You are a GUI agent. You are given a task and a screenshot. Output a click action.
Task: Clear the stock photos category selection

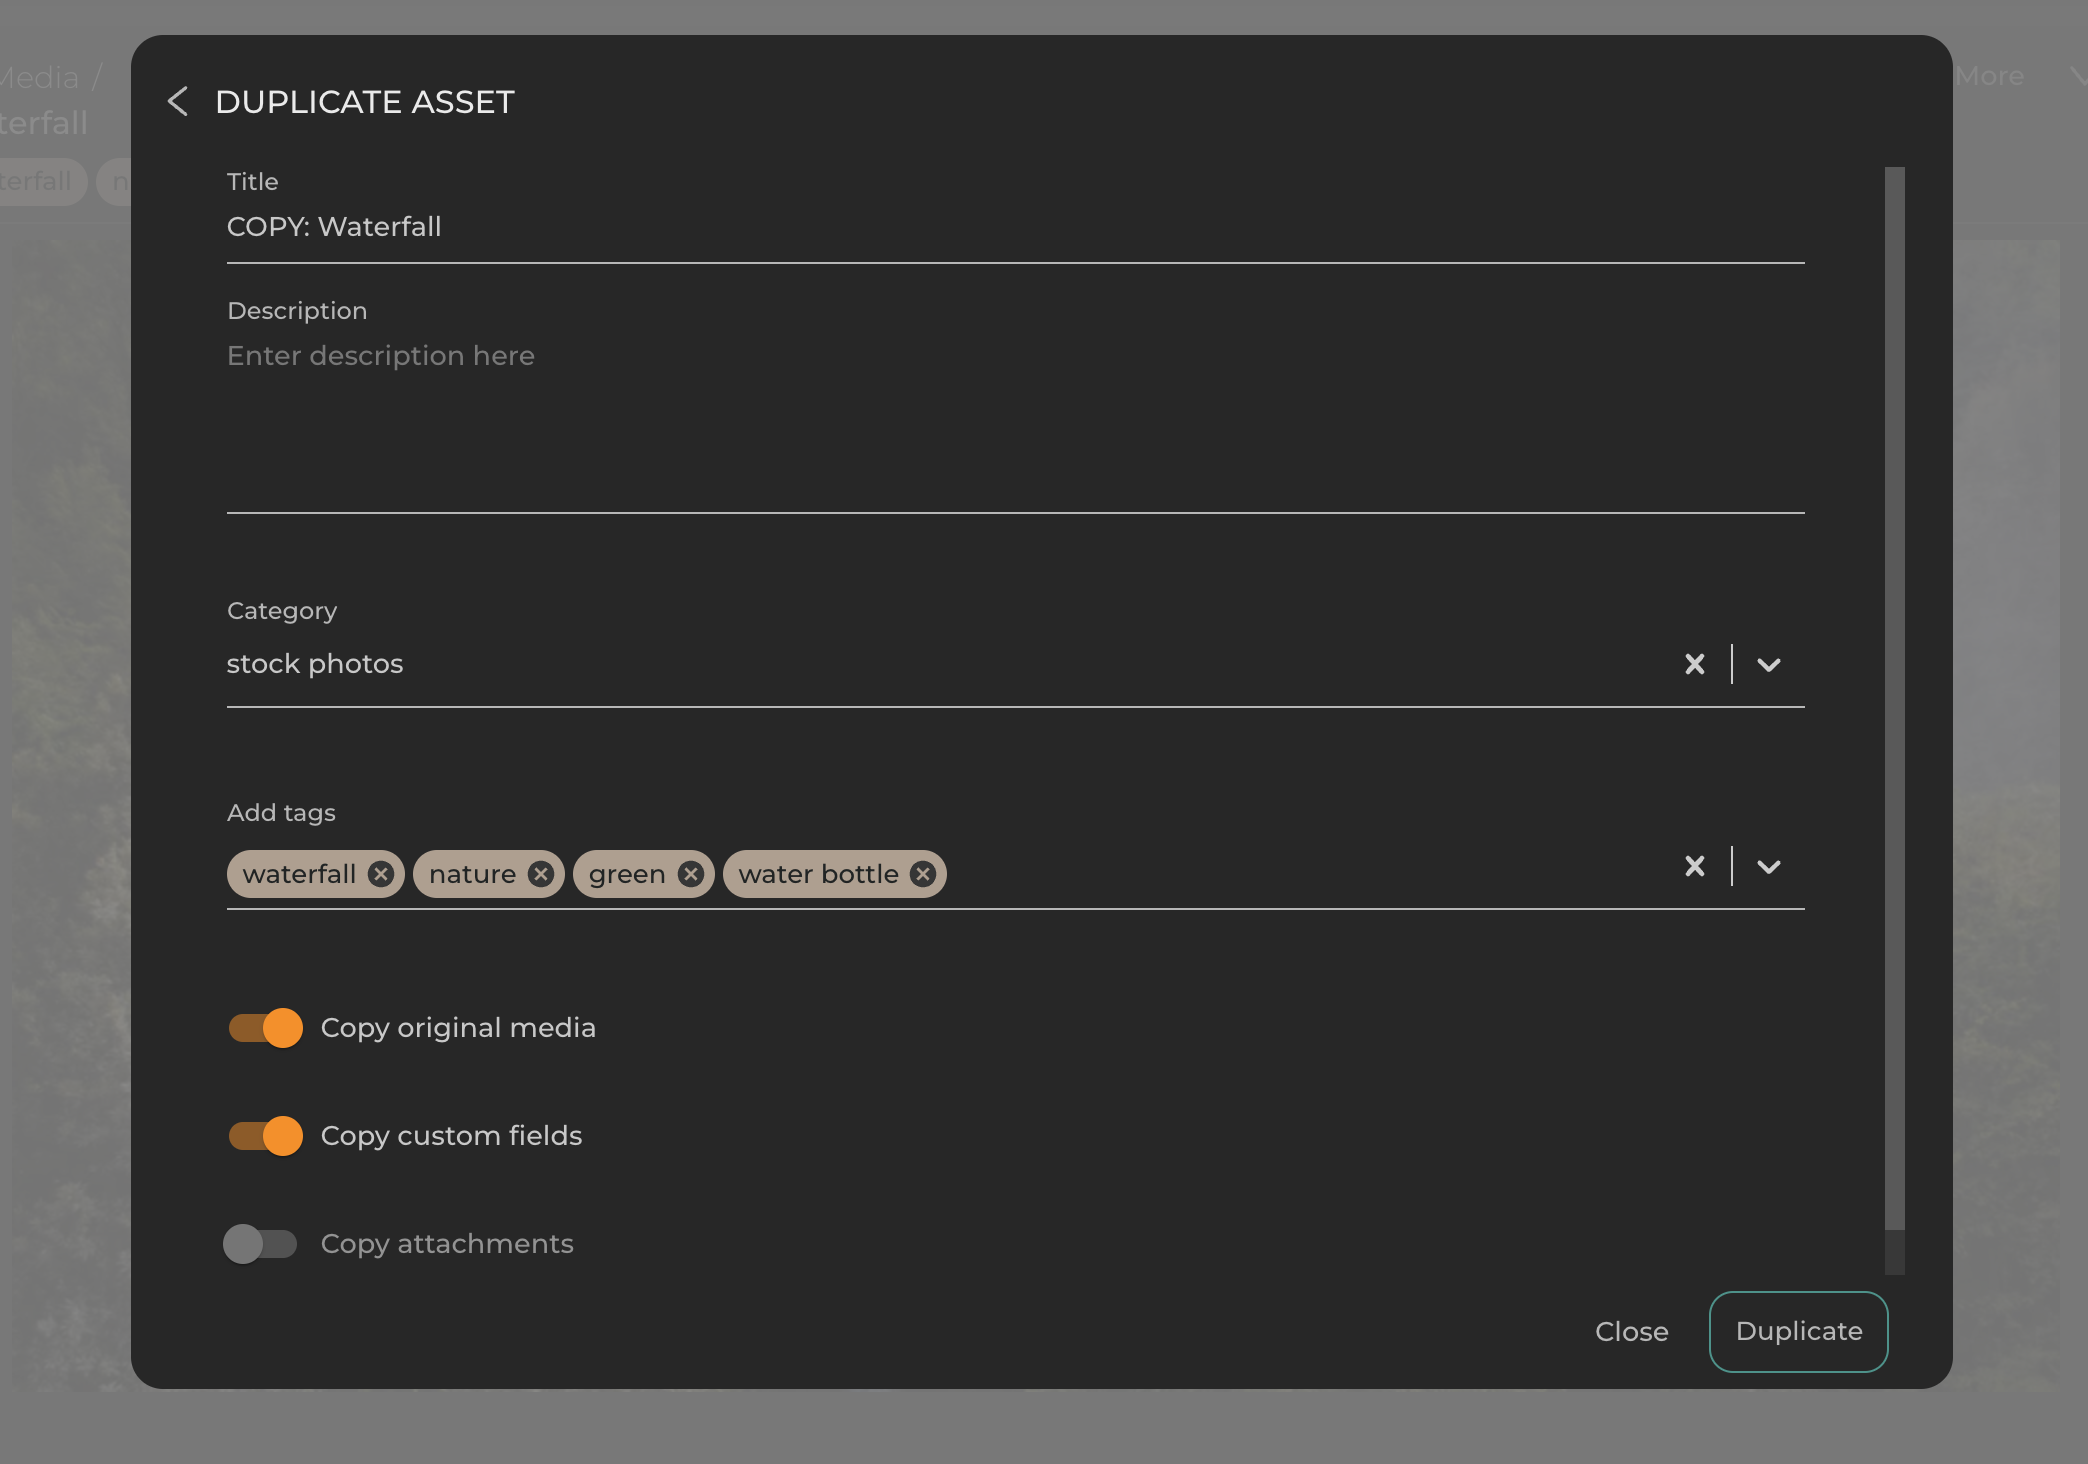[x=1695, y=664]
